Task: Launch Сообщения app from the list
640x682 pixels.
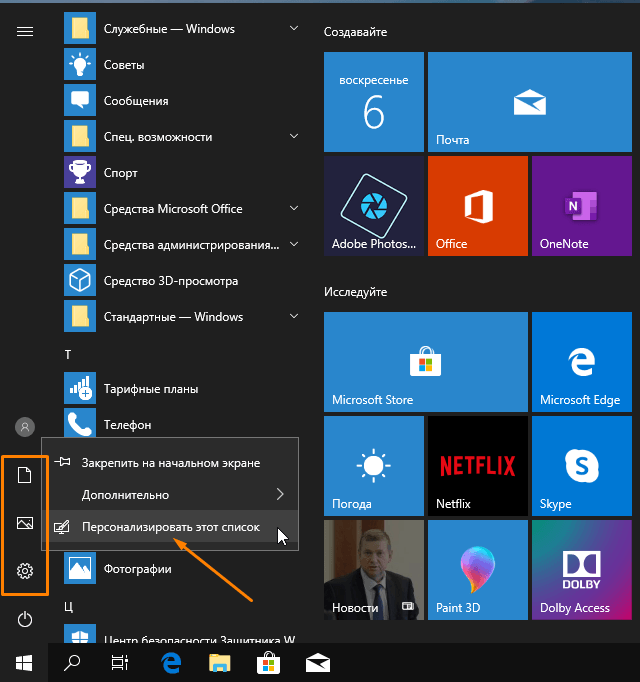Action: [x=182, y=101]
